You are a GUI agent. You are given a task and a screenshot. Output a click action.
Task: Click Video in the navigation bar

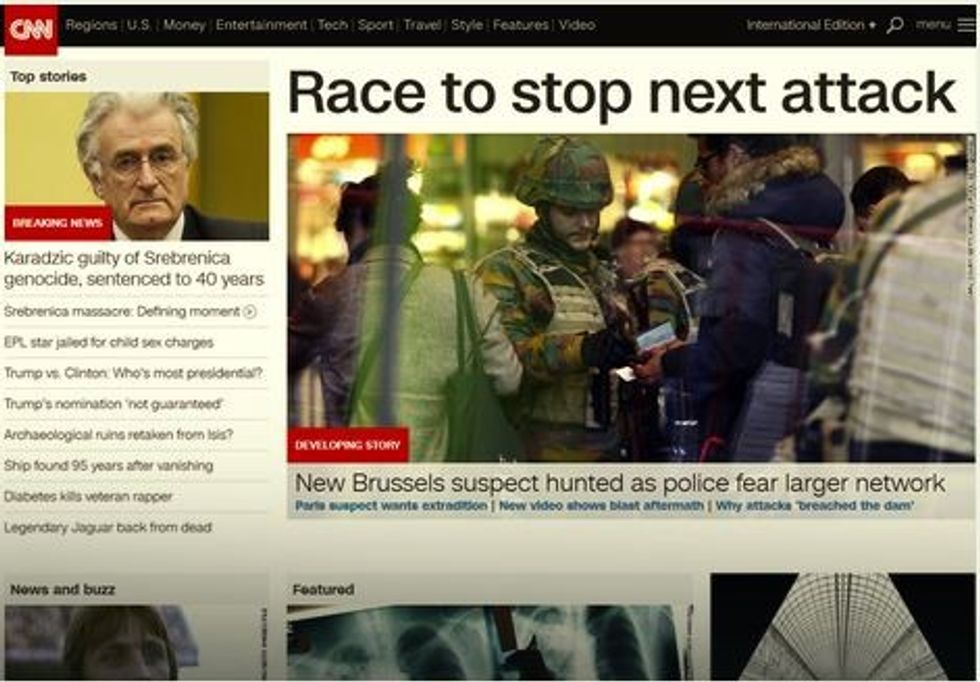coord(576,25)
